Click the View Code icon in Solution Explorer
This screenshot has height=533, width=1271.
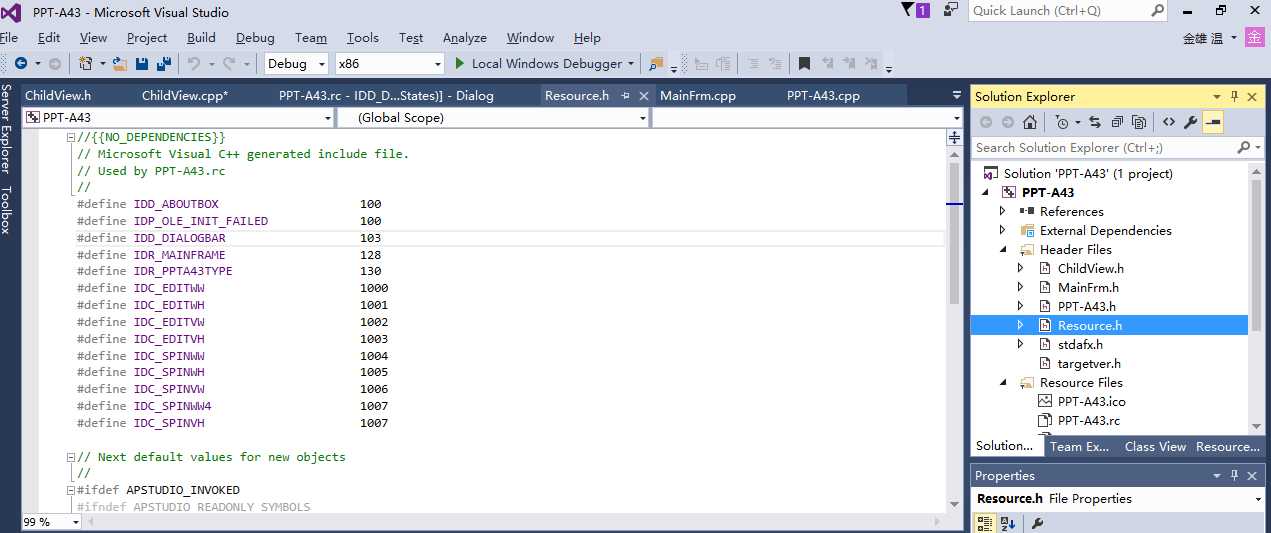point(1168,122)
